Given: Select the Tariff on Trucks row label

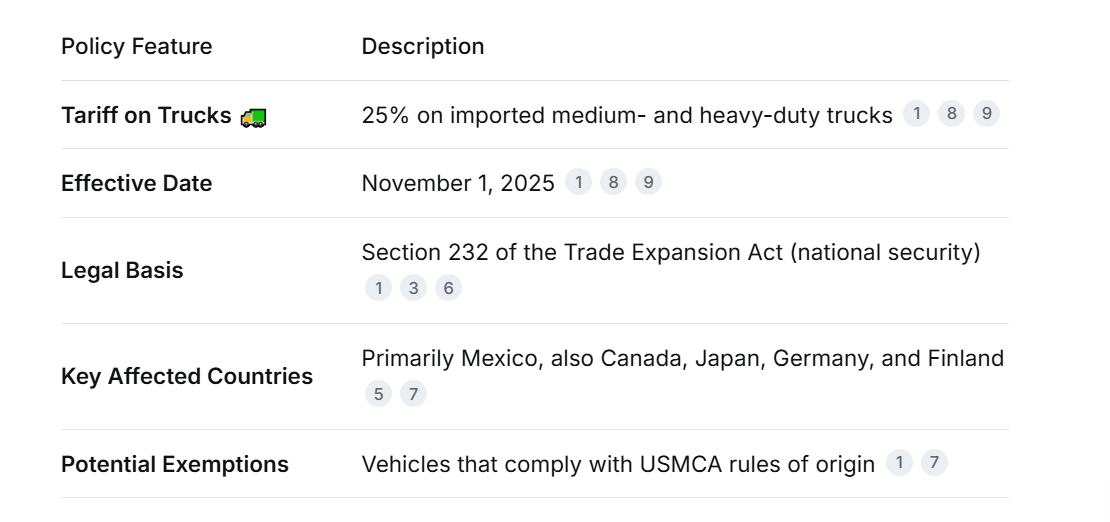Looking at the screenshot, I should 146,115.
